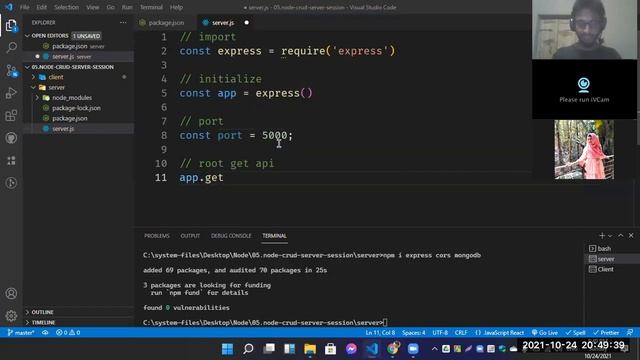Show hidden system tray icons
Screen dimensions: 640x360
point(434,349)
